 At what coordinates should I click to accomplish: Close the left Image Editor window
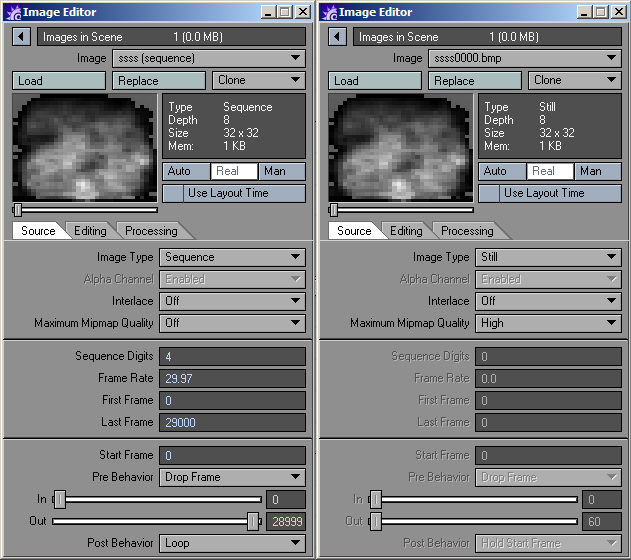(303, 12)
